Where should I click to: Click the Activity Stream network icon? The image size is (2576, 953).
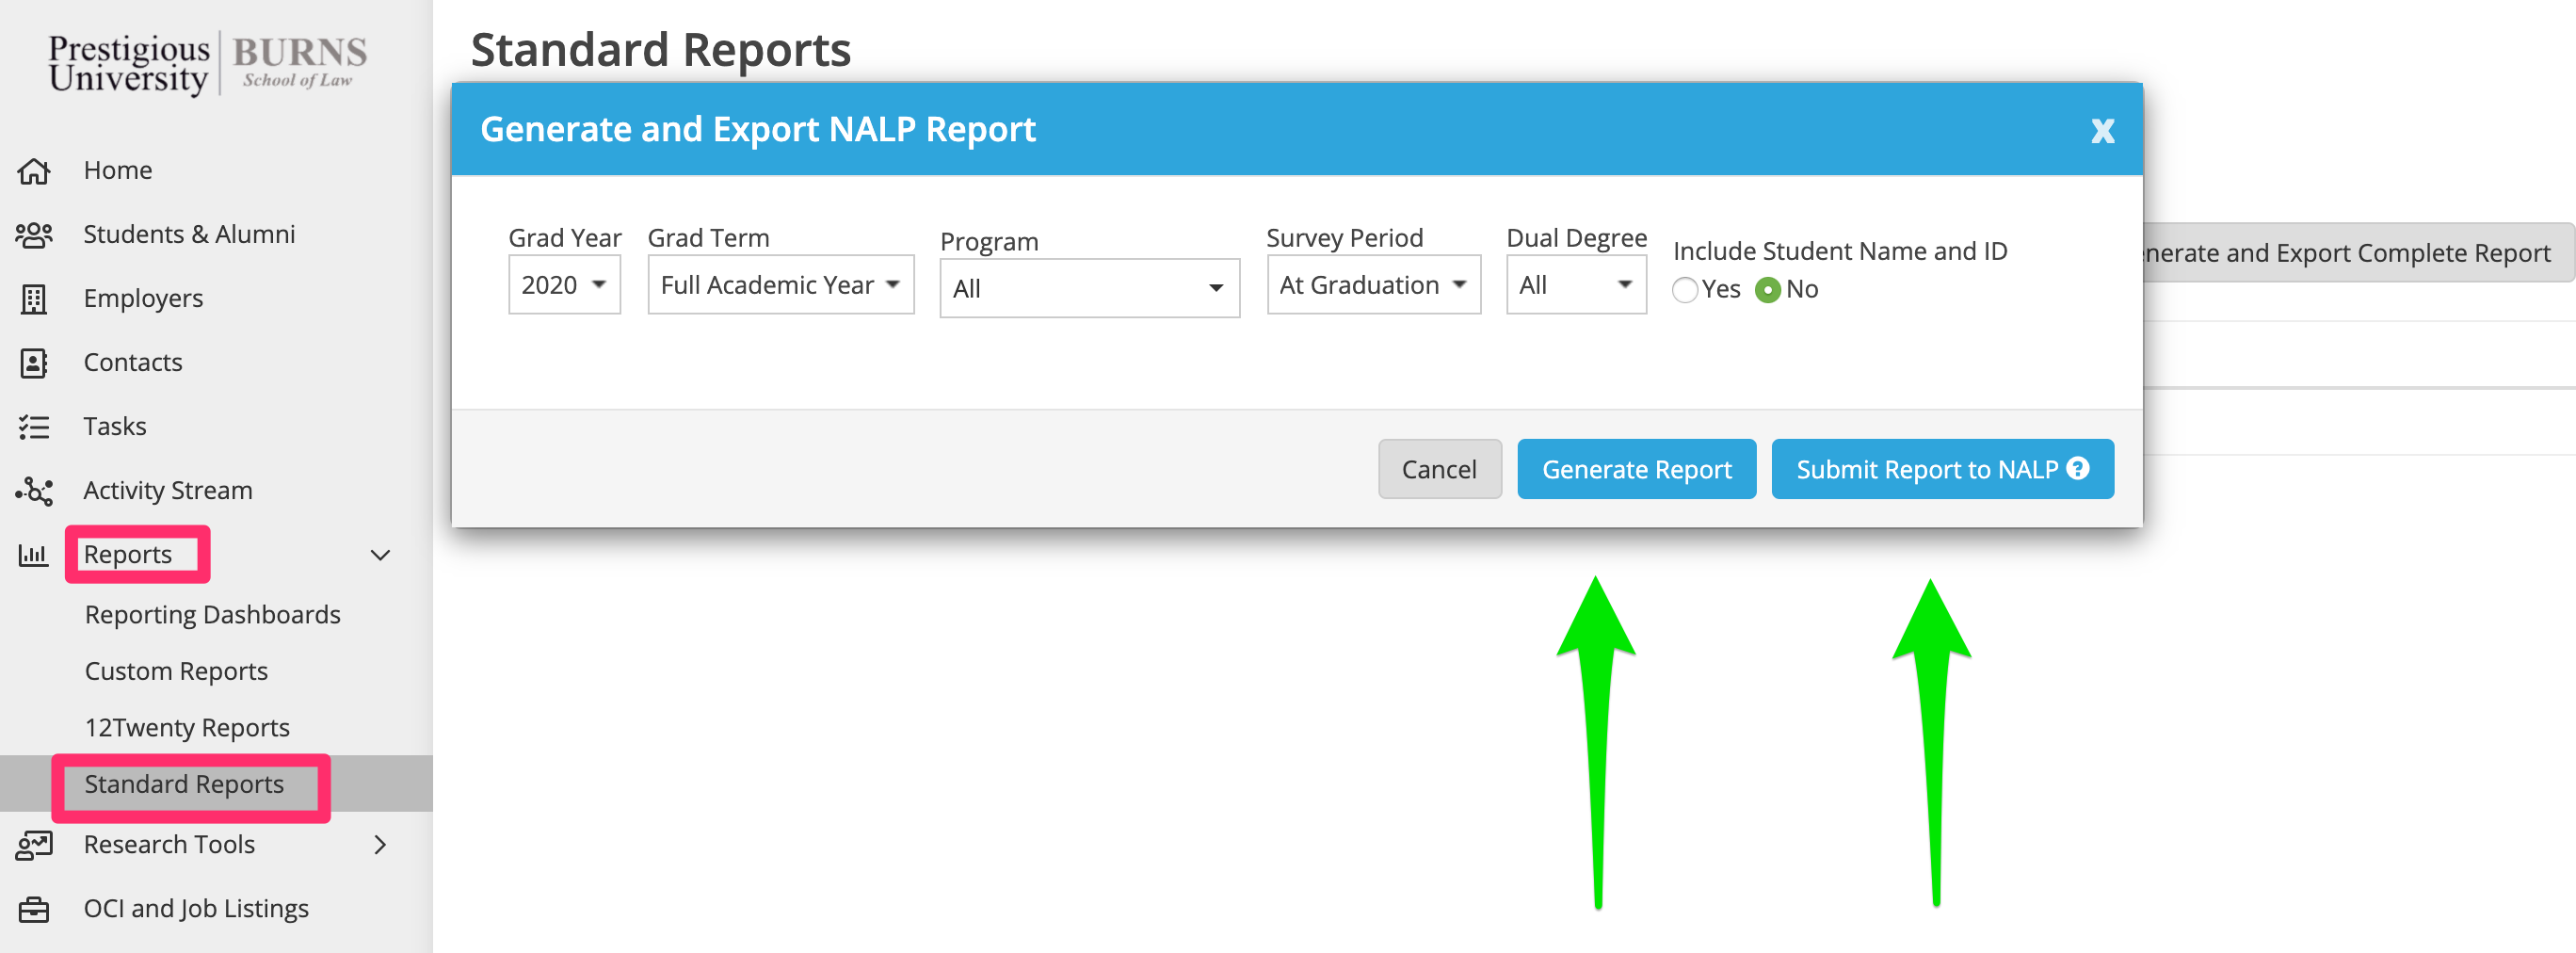[34, 491]
